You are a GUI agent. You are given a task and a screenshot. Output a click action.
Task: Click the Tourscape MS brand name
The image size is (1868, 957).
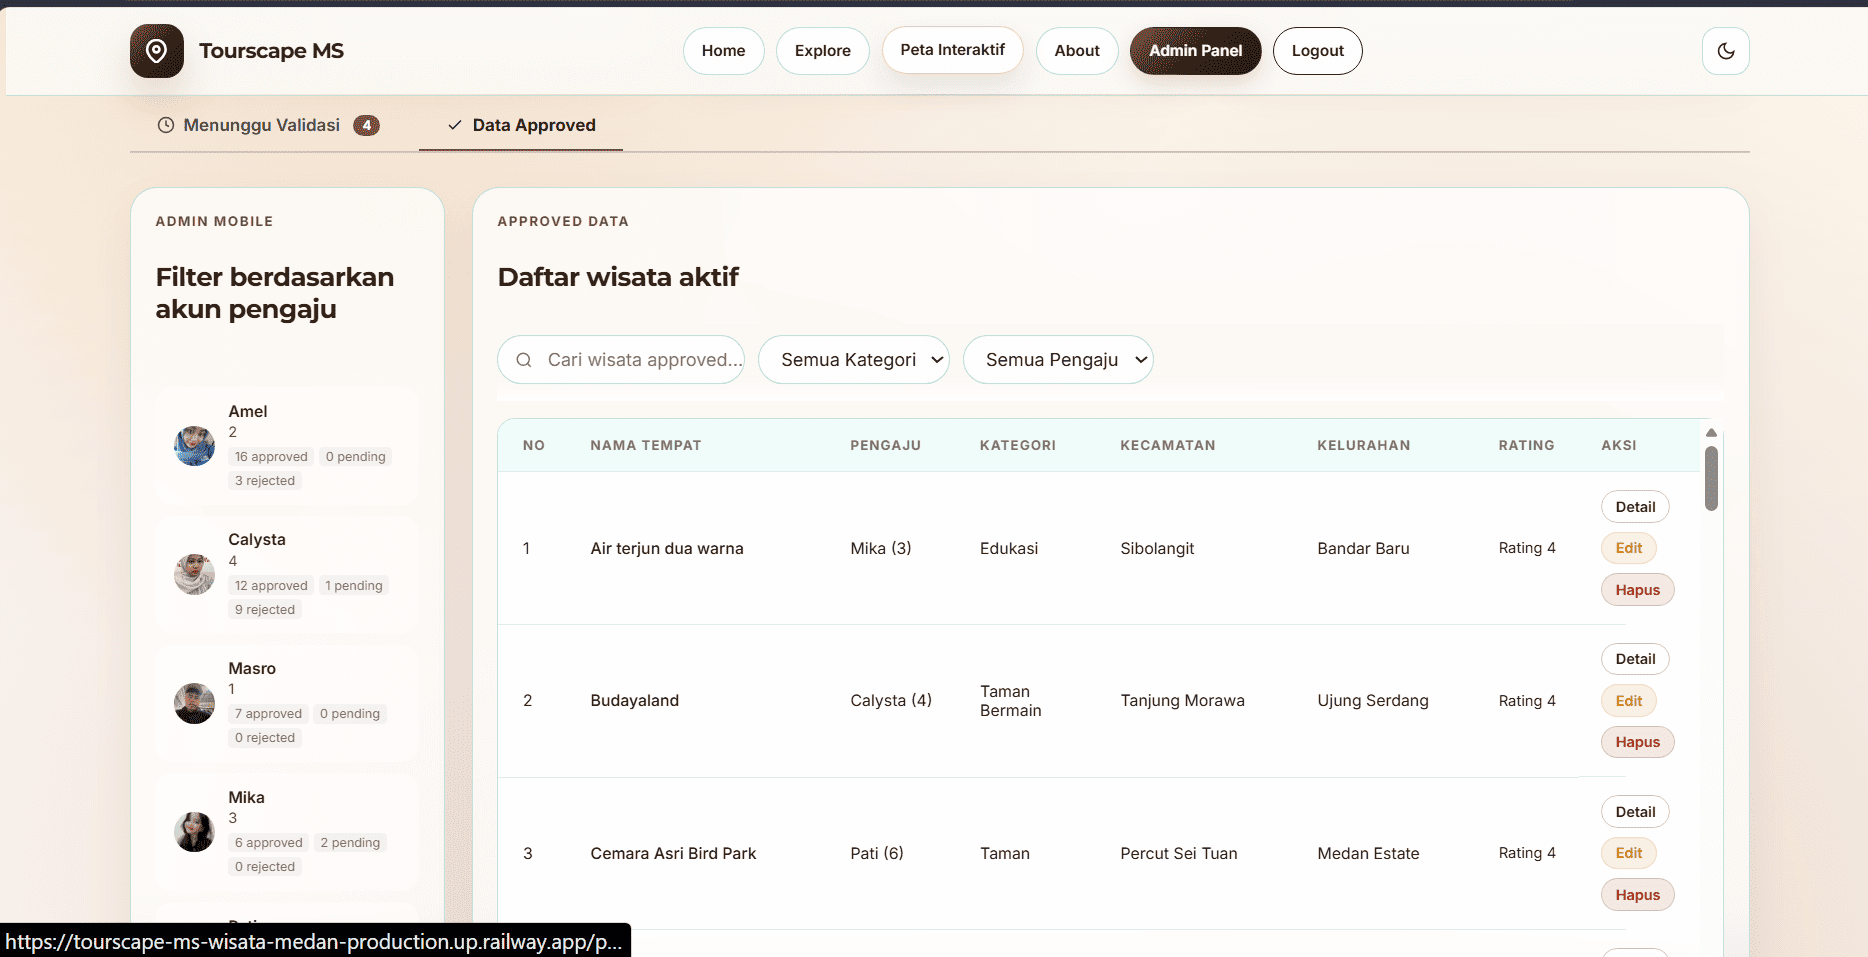point(271,51)
